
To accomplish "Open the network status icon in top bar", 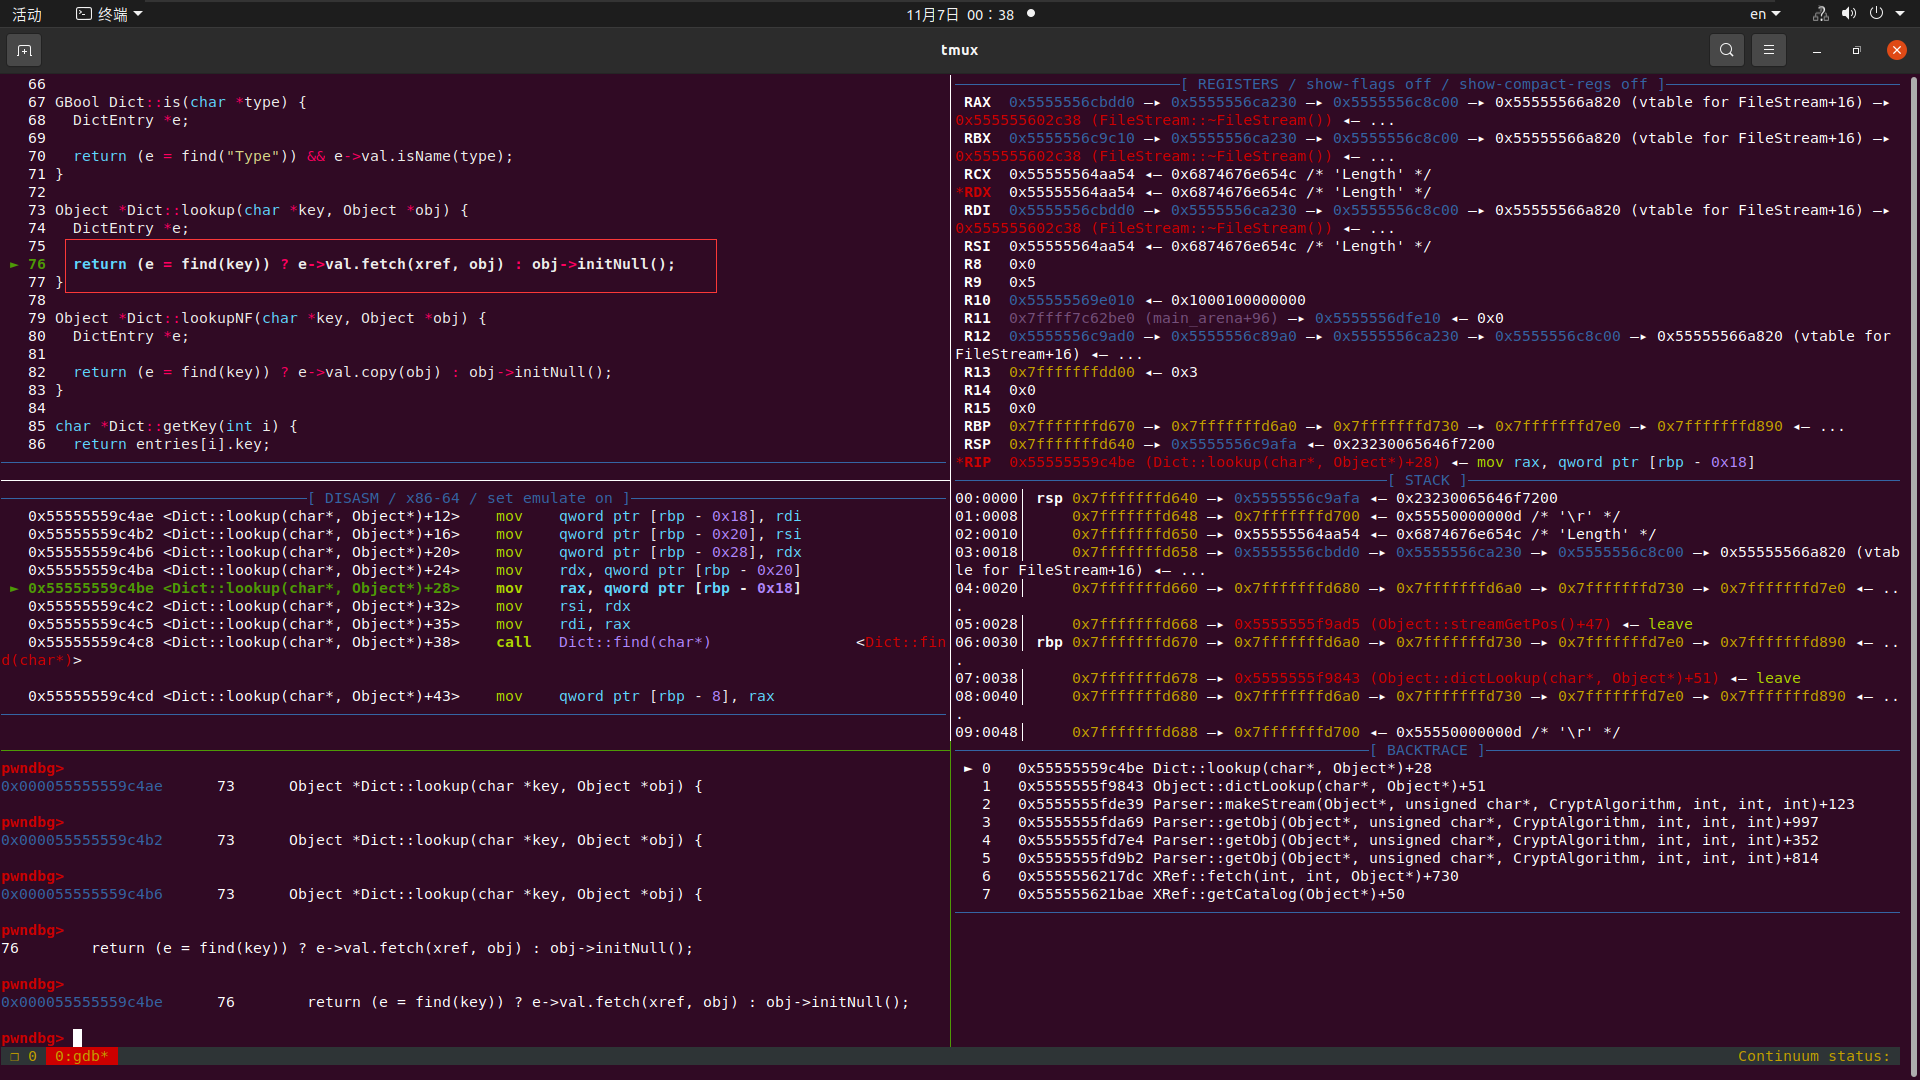I will coord(1820,14).
